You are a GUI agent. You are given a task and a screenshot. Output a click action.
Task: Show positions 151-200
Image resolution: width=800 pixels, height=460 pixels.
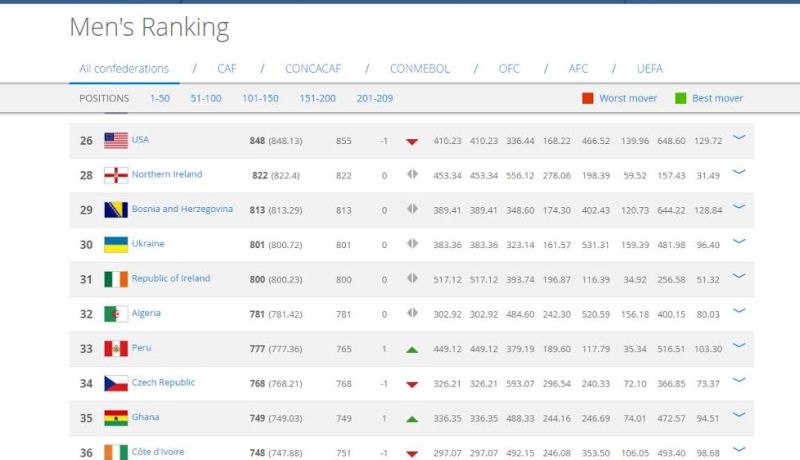[x=317, y=98]
